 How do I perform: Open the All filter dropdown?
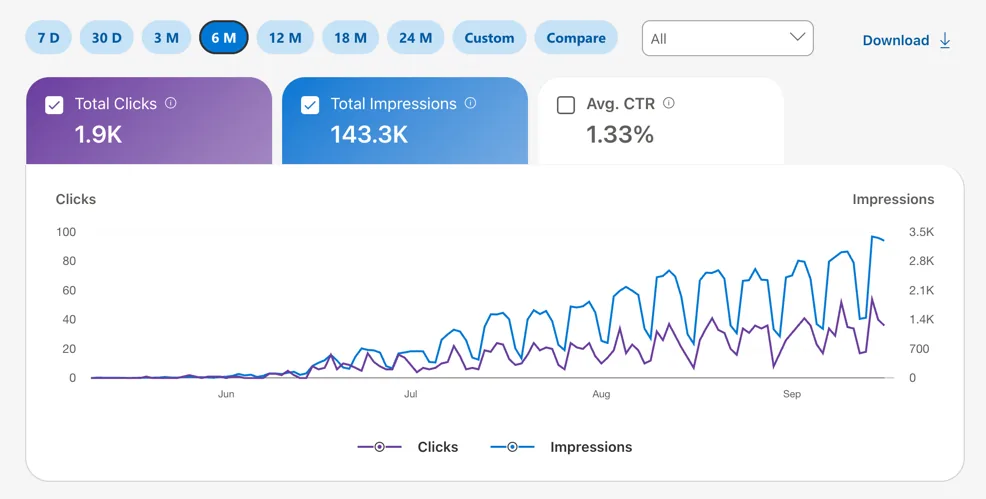point(728,38)
